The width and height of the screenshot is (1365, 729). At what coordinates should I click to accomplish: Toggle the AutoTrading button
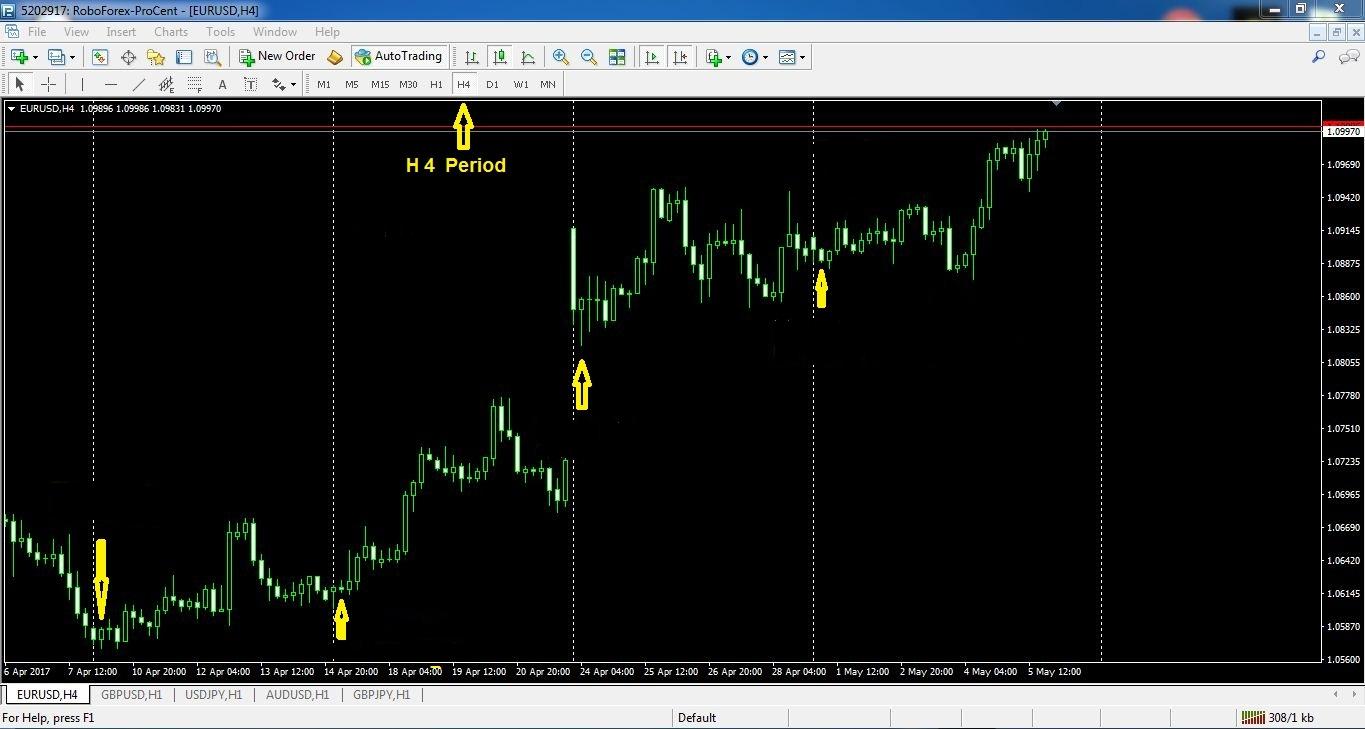[x=398, y=57]
